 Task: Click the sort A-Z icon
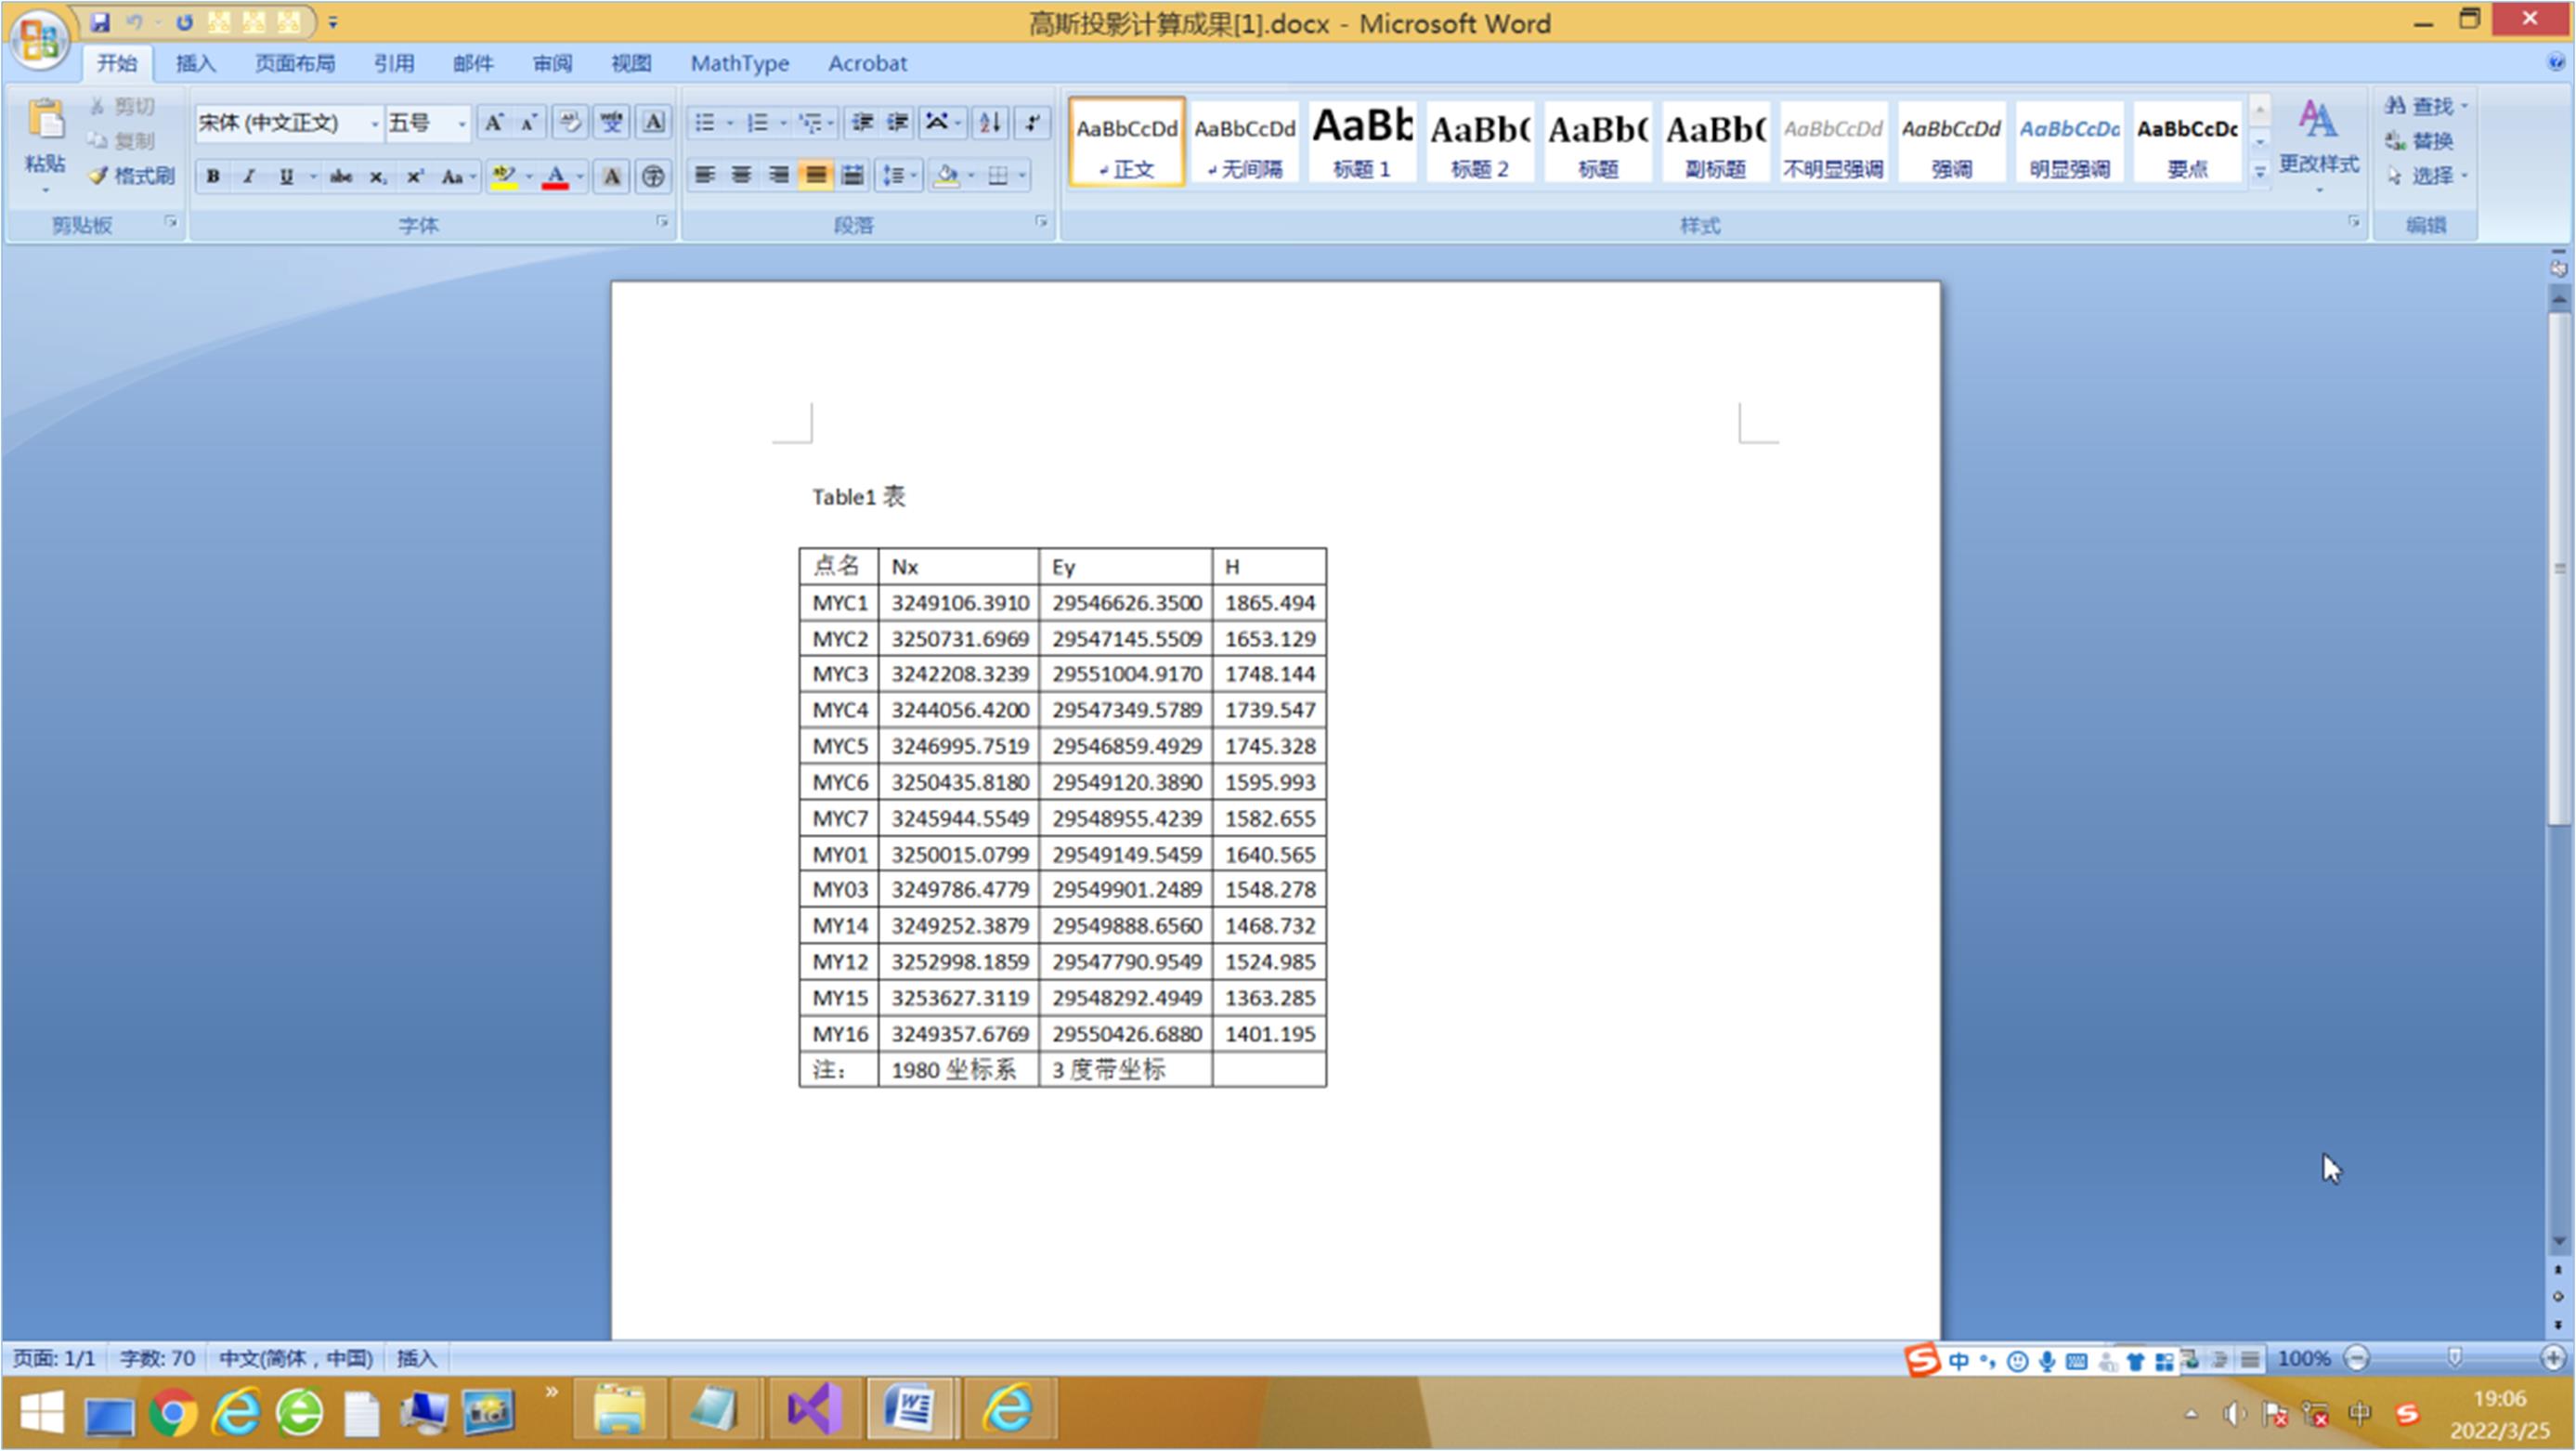point(990,123)
